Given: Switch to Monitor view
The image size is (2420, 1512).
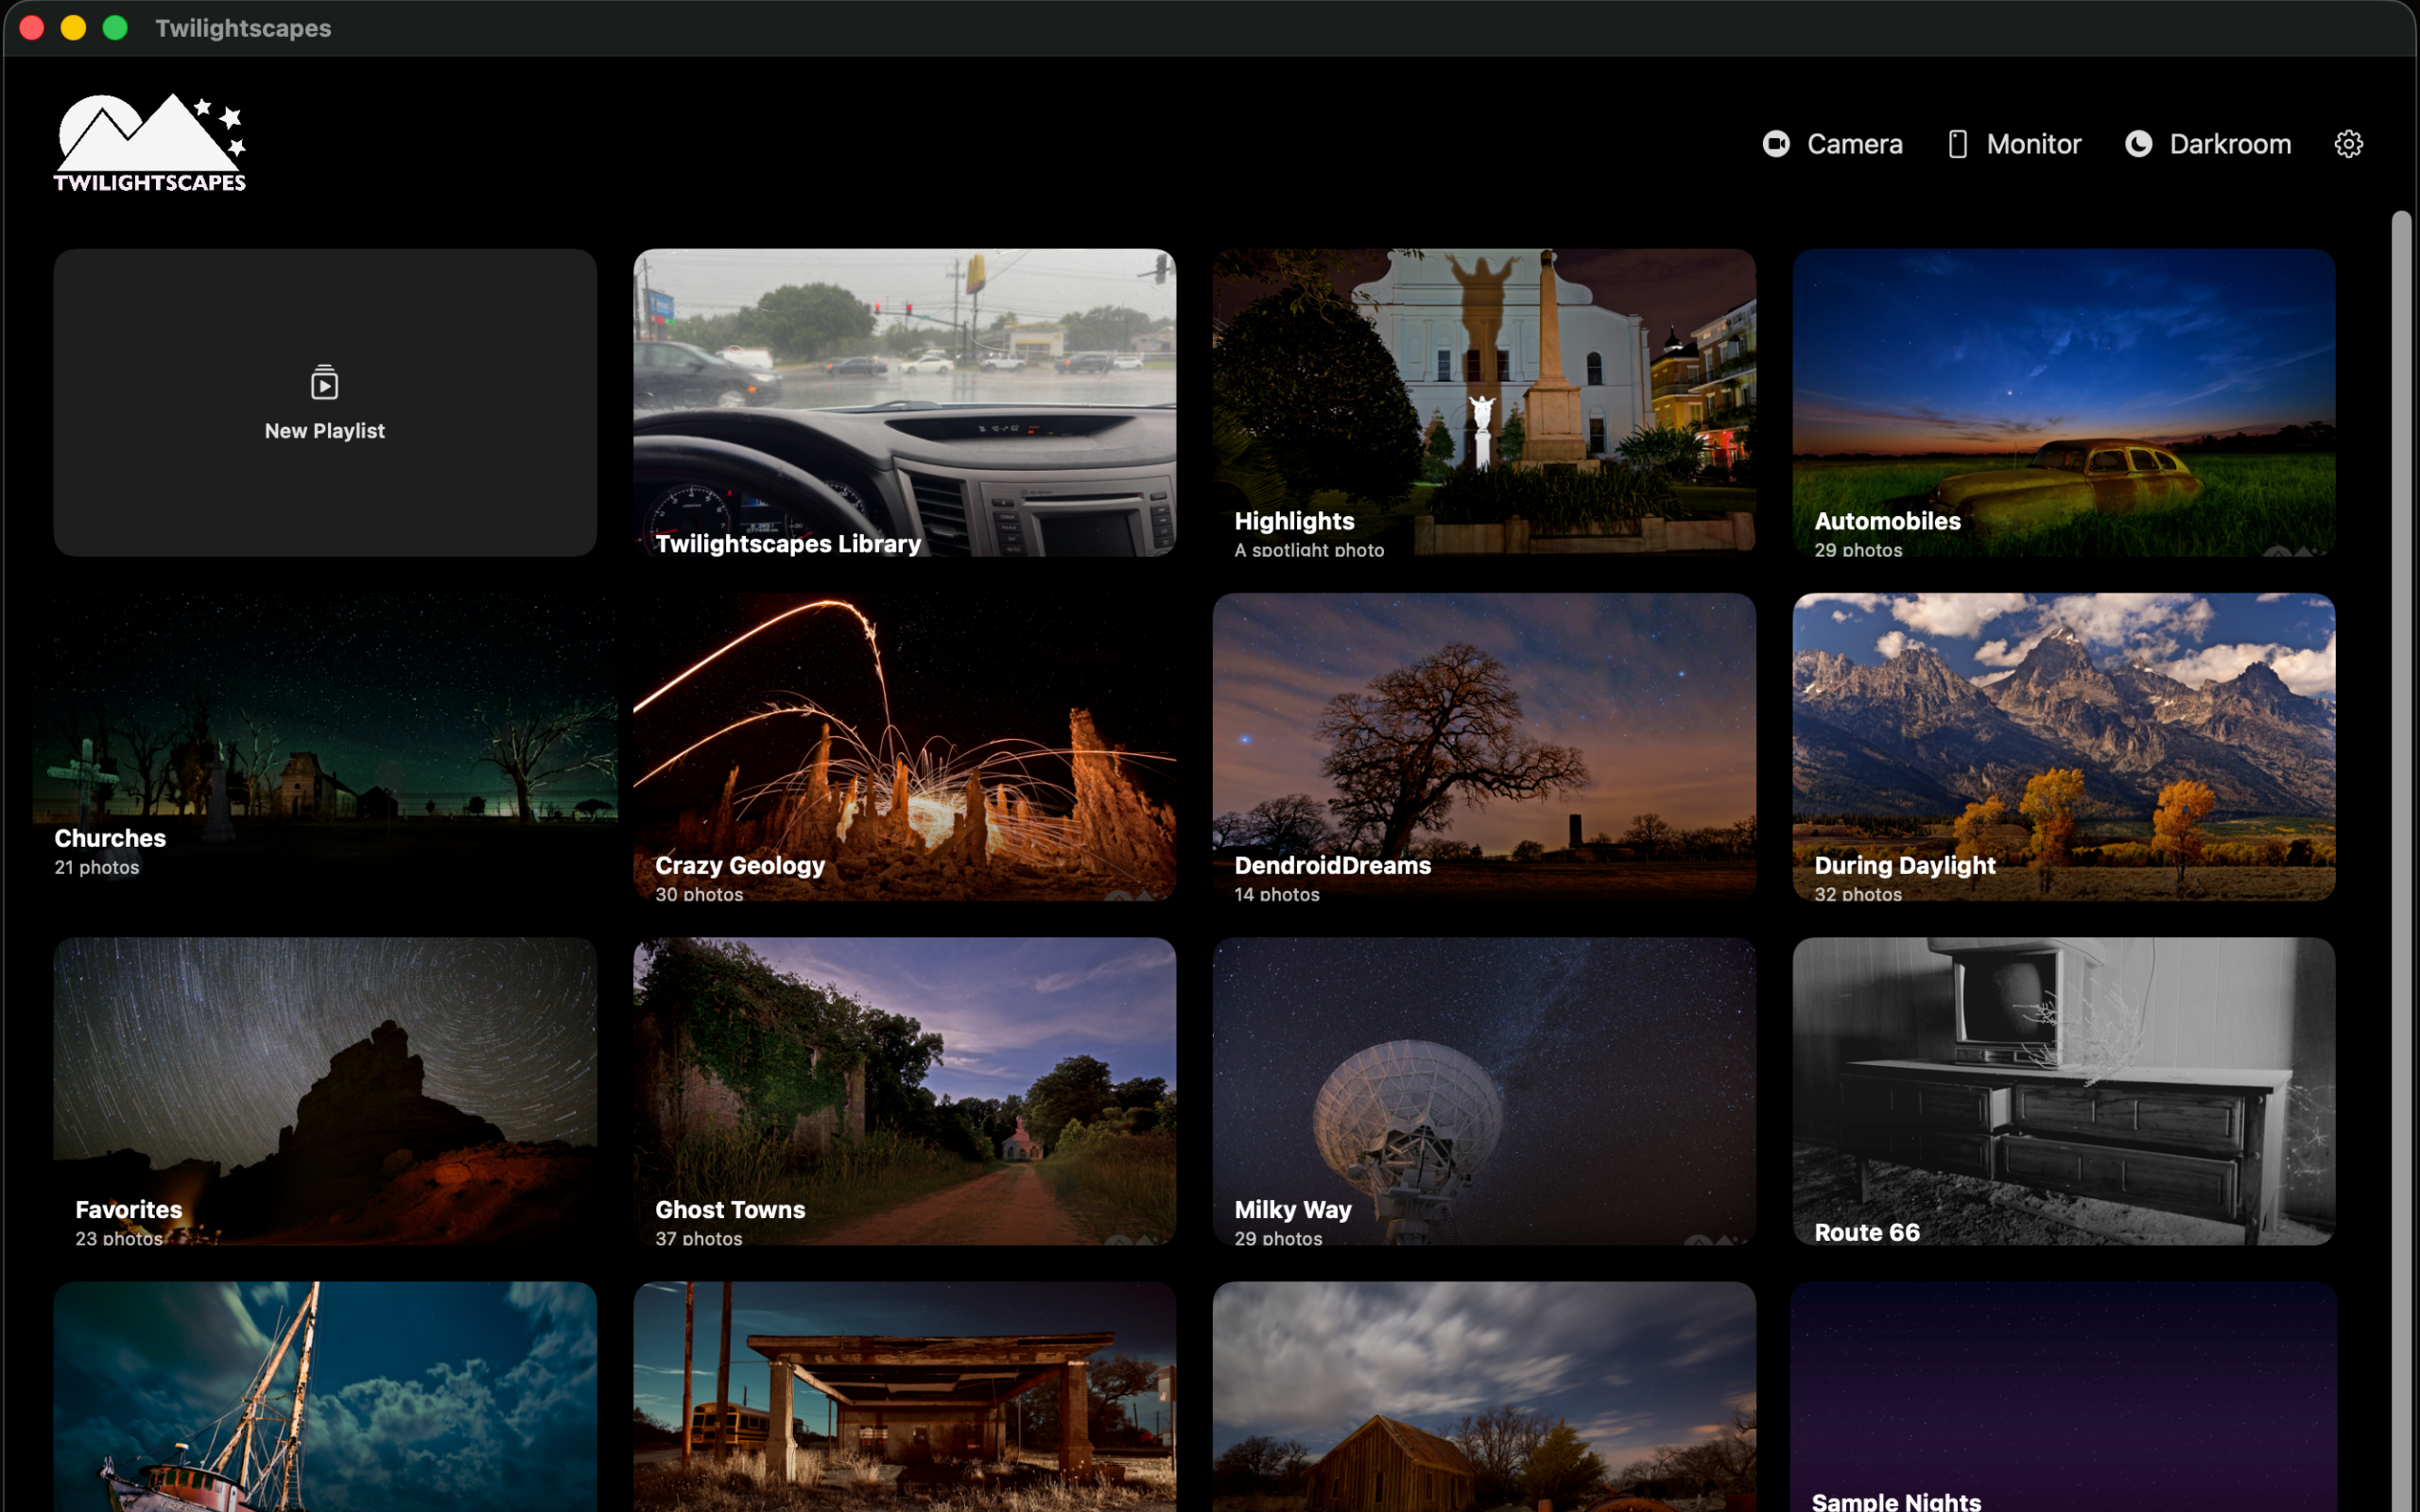Looking at the screenshot, I should 2014,144.
